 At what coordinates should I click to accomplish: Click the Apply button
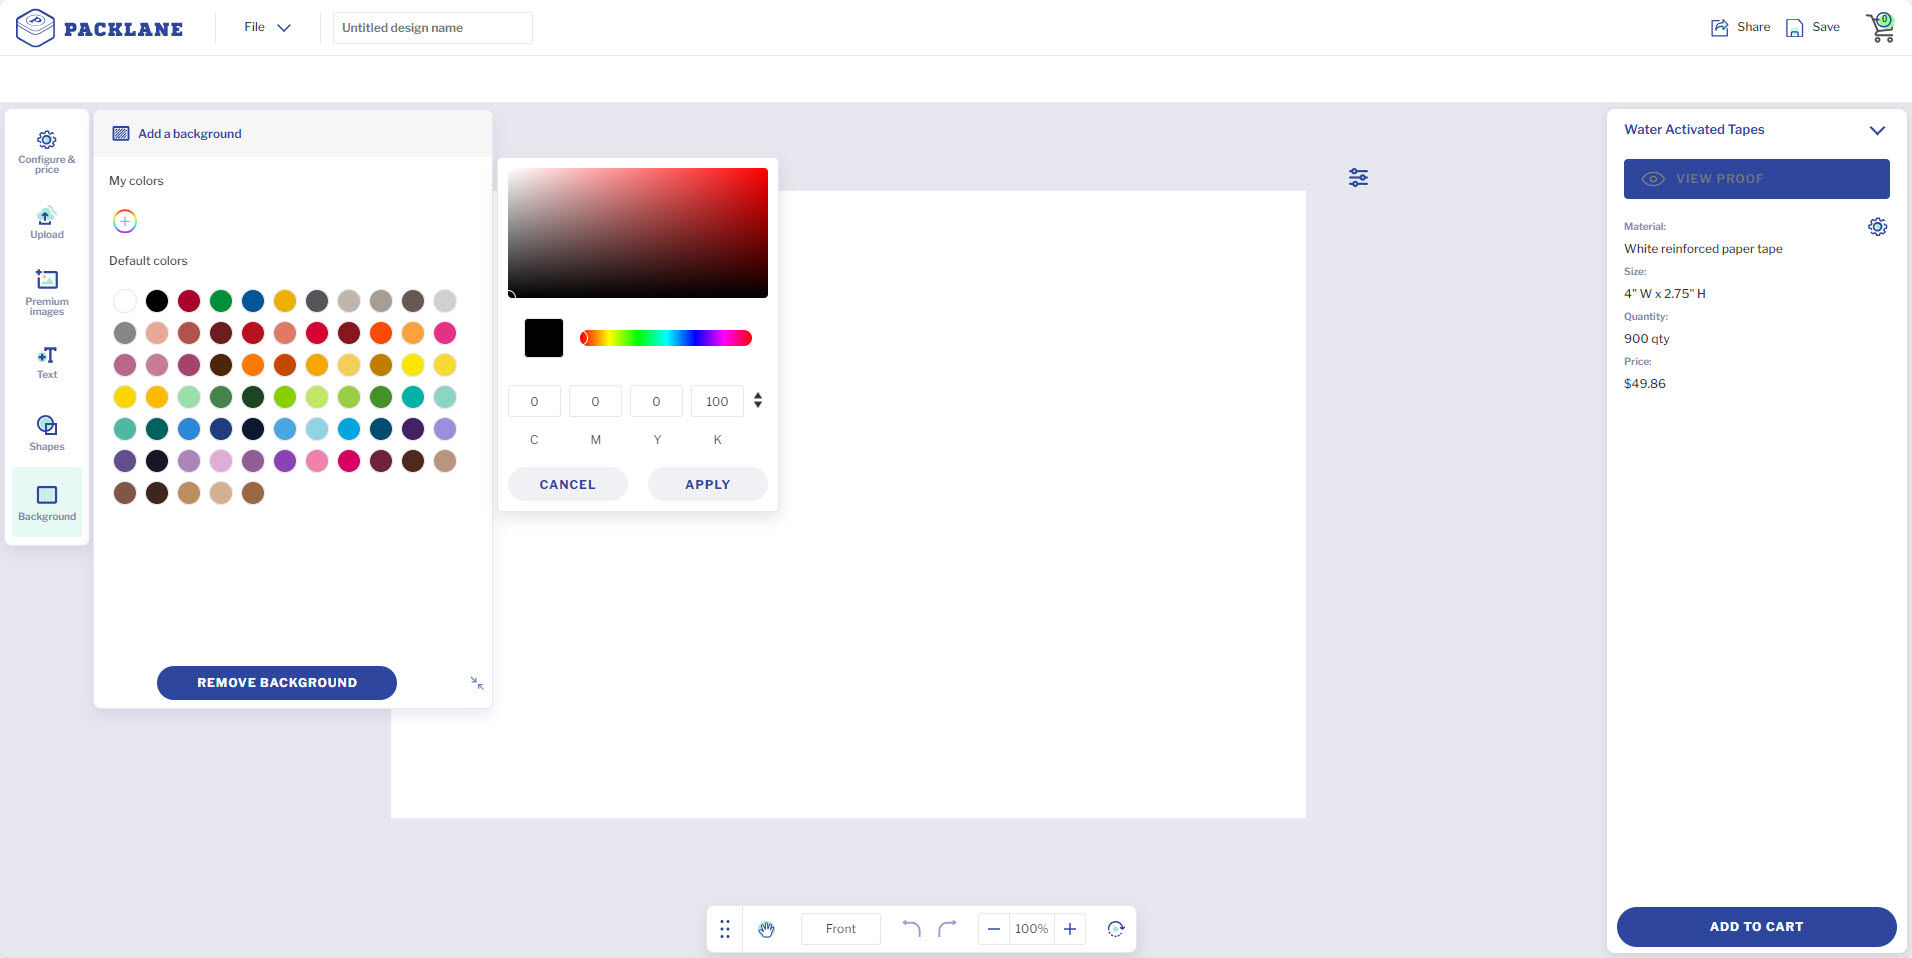(x=707, y=484)
